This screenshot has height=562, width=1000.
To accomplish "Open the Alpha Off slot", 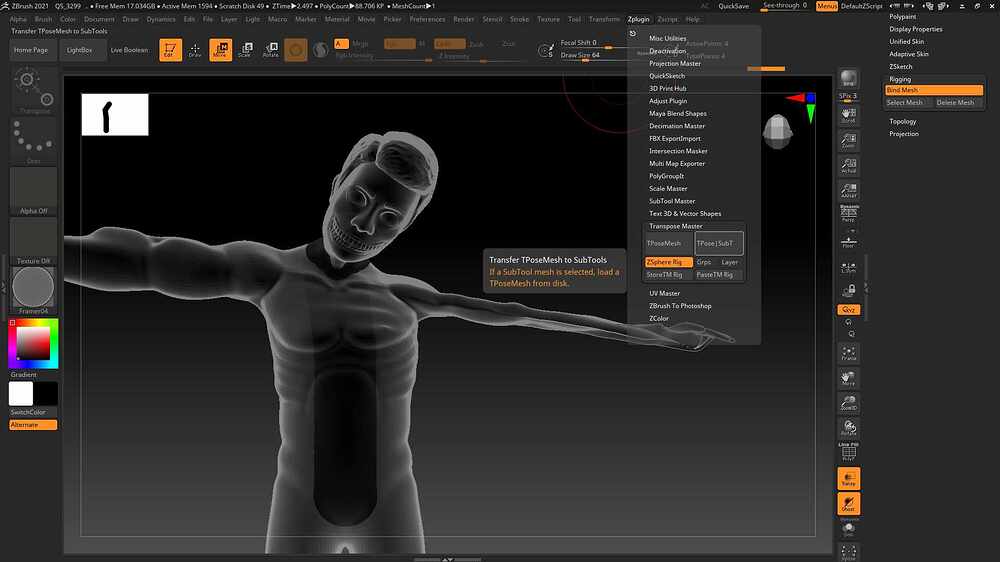I will pos(34,191).
